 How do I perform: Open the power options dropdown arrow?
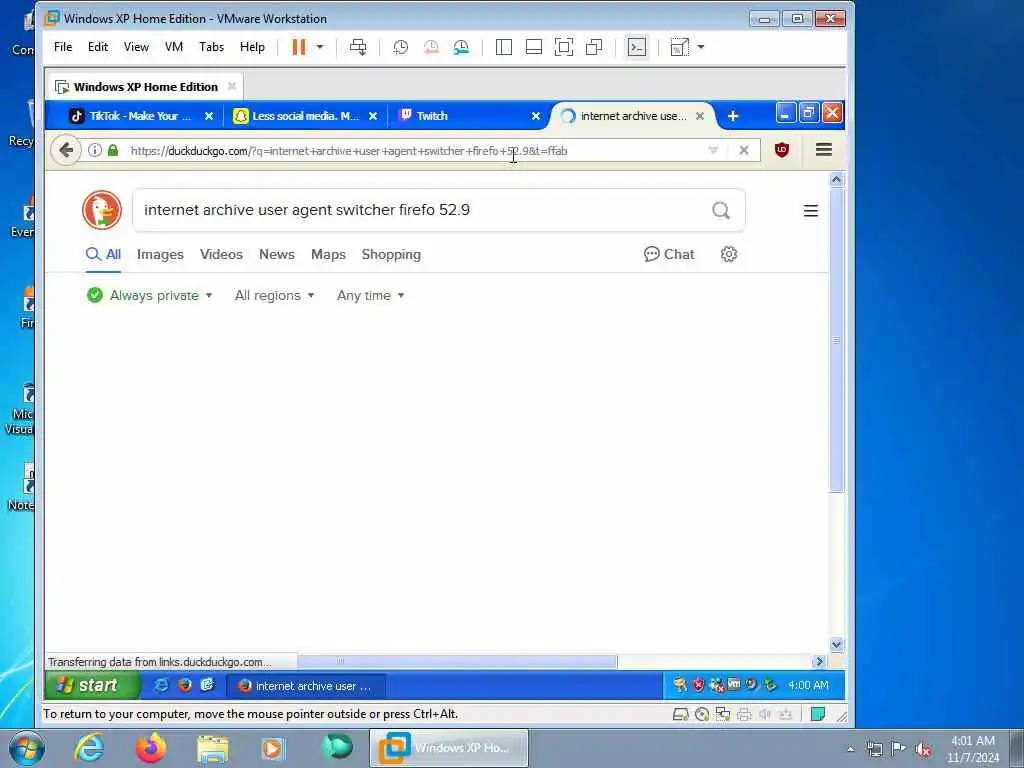point(320,47)
